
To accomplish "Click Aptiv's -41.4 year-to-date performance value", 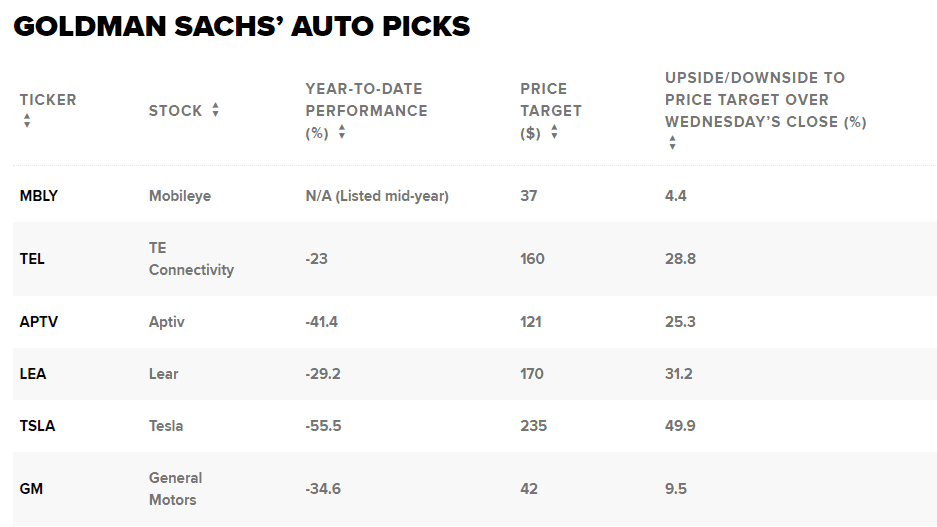I will coord(323,322).
